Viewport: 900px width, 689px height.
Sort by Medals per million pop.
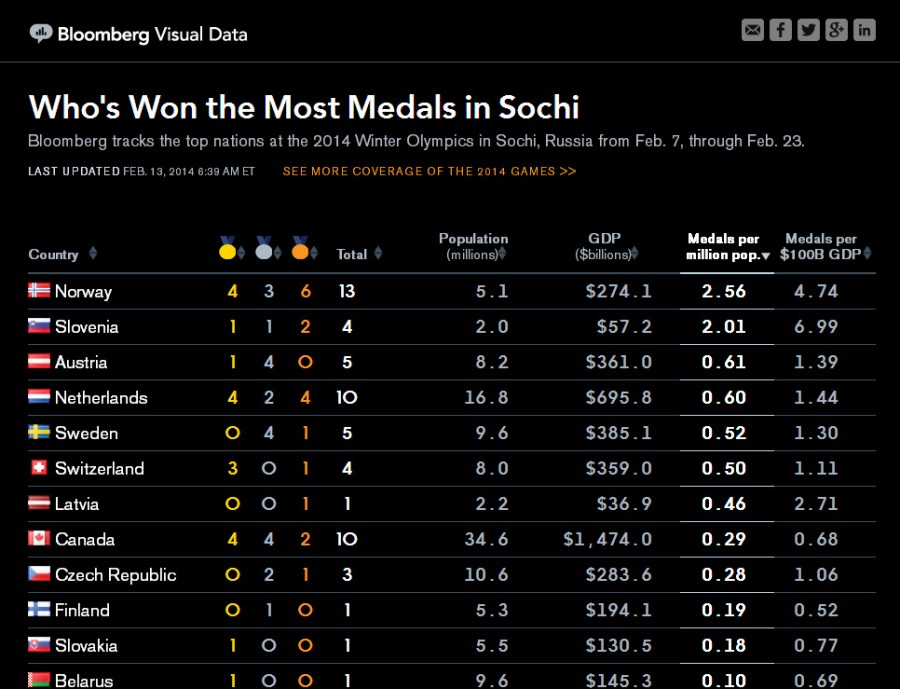(727, 247)
